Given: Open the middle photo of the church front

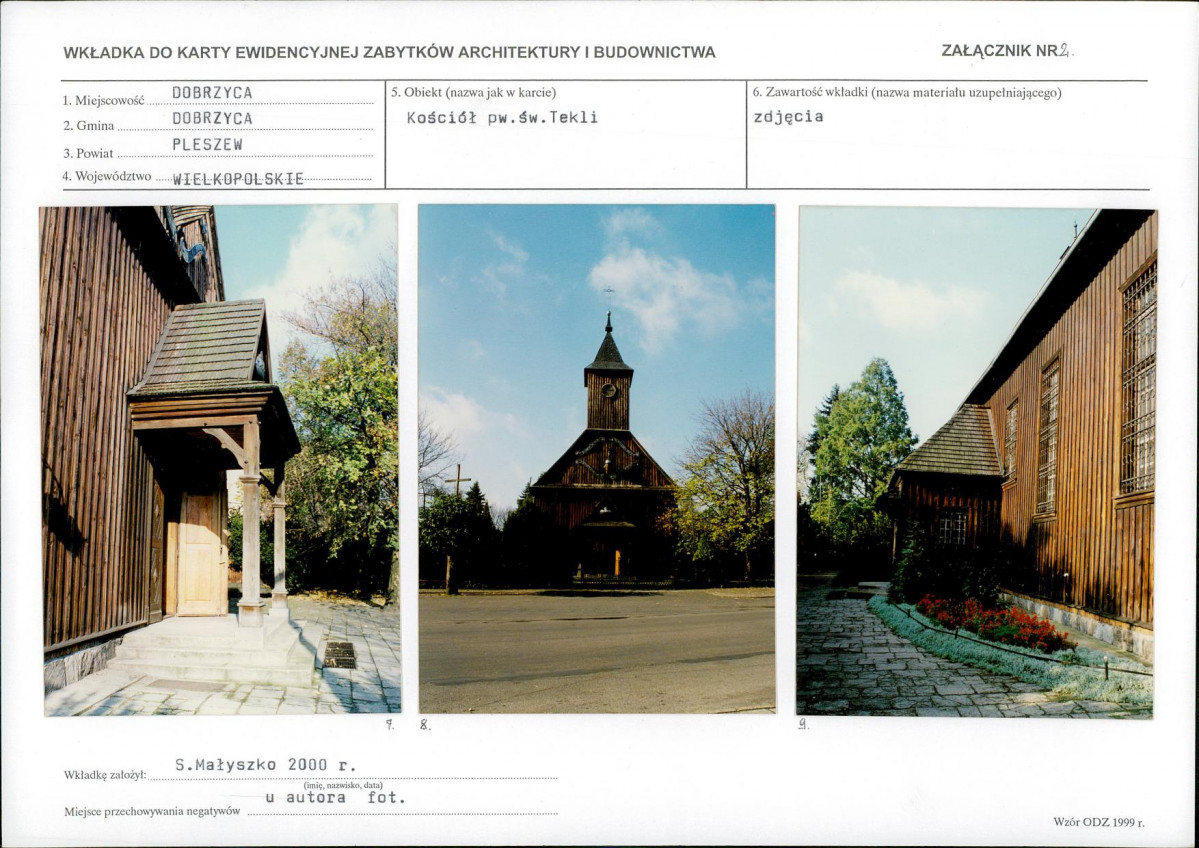Looking at the screenshot, I should [596, 458].
